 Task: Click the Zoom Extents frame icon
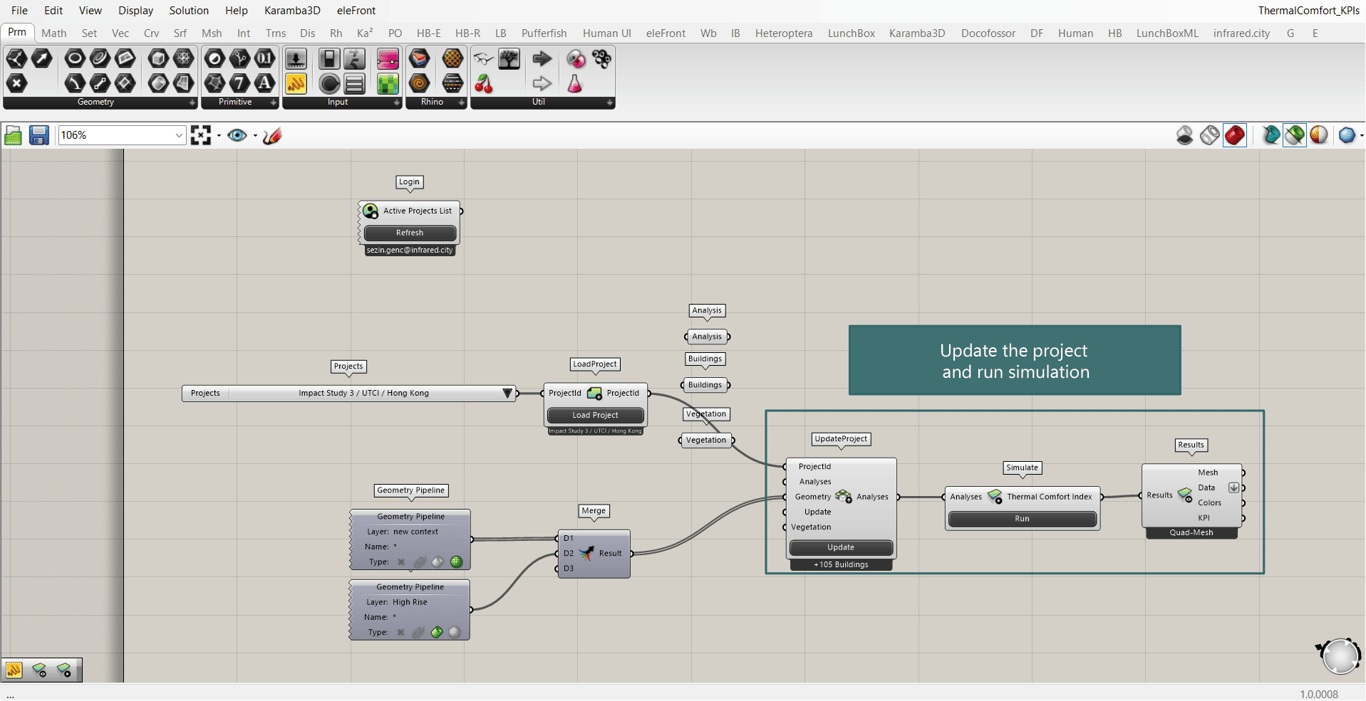click(201, 135)
